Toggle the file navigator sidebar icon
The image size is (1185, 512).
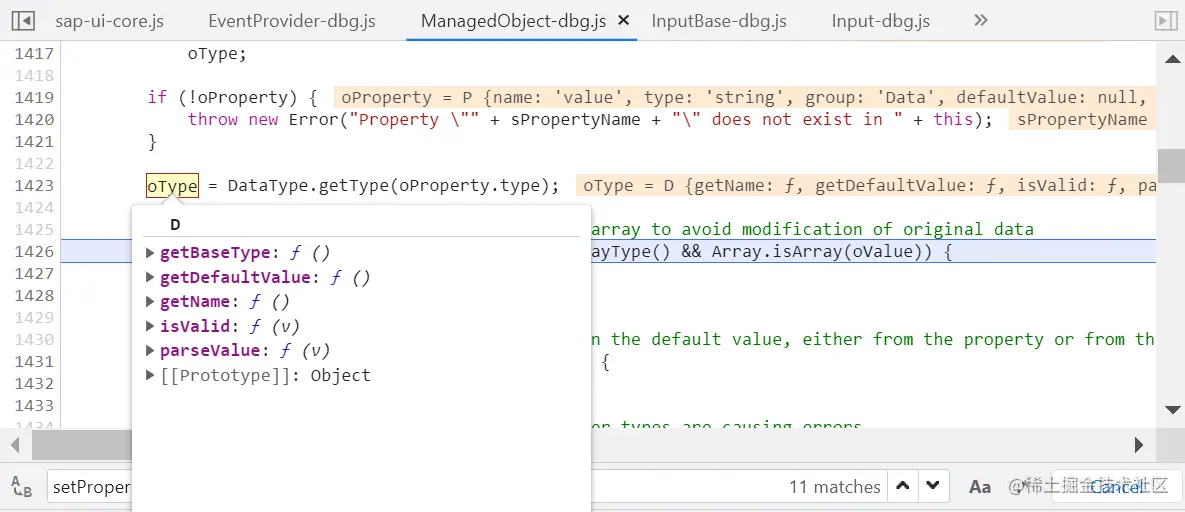tap(23, 20)
